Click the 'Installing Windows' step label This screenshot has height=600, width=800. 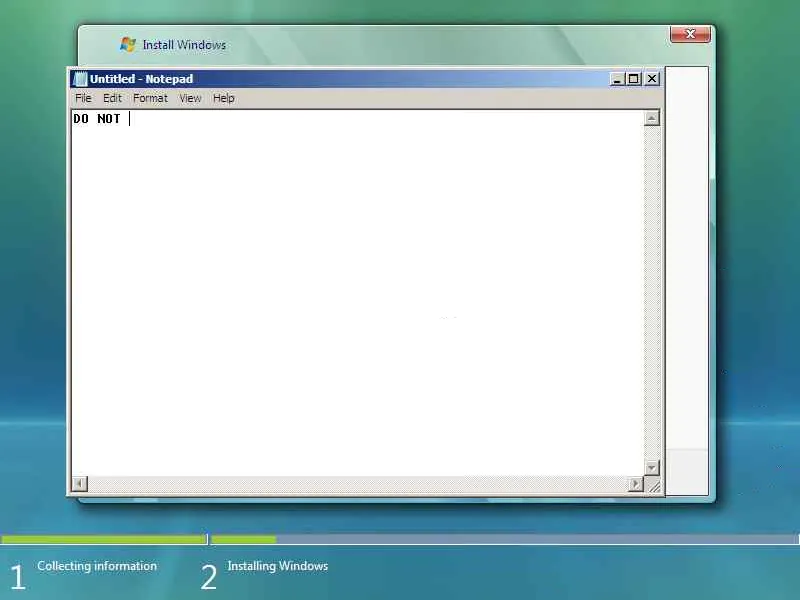tap(278, 566)
